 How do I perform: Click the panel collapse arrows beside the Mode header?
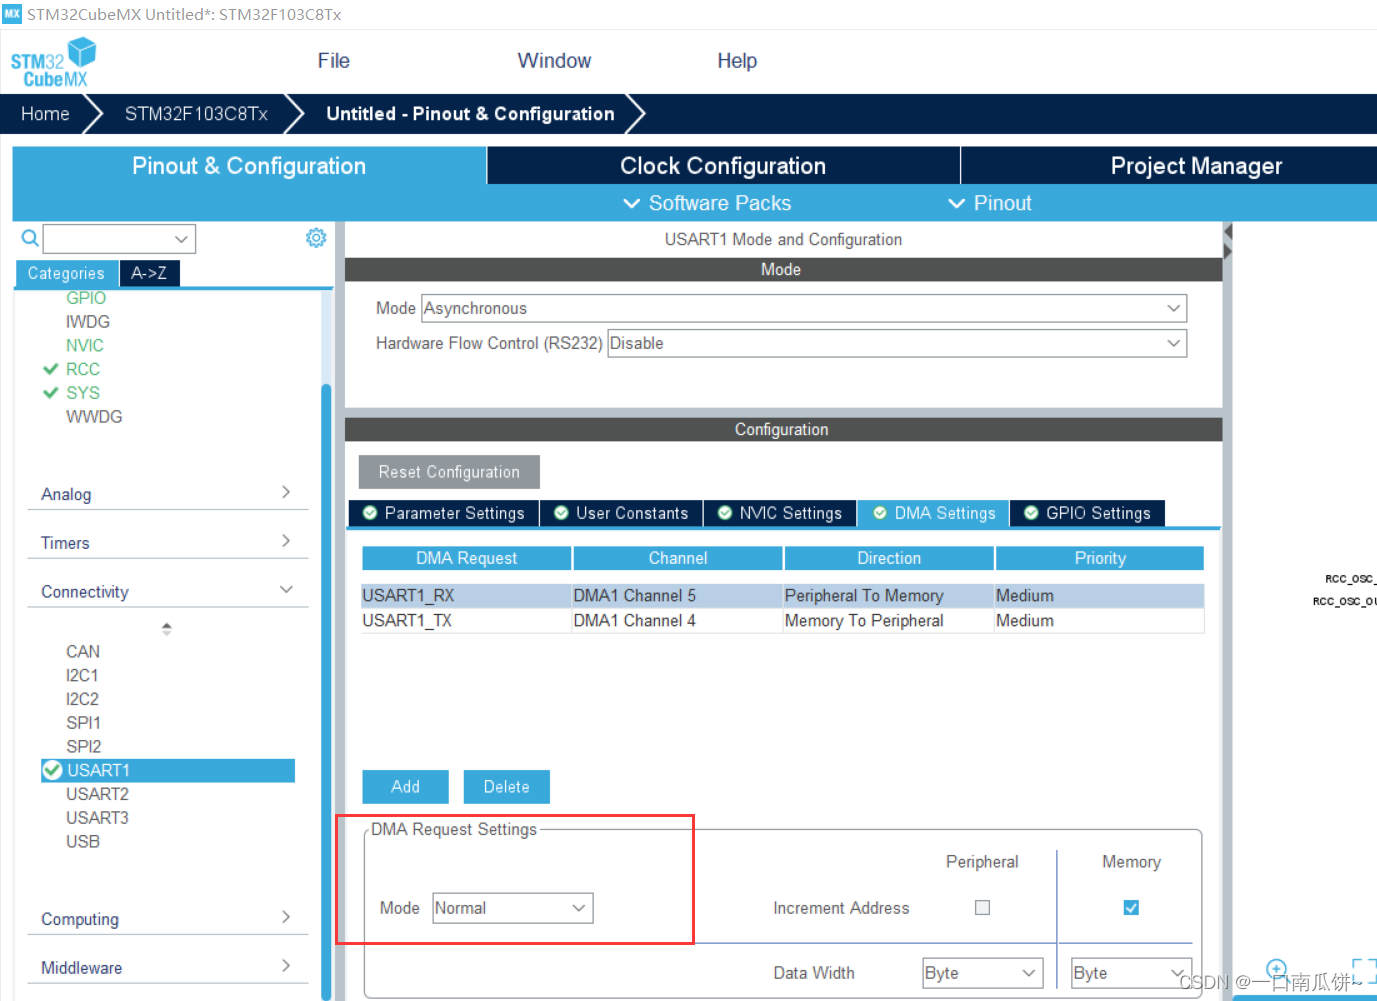(x=1228, y=241)
